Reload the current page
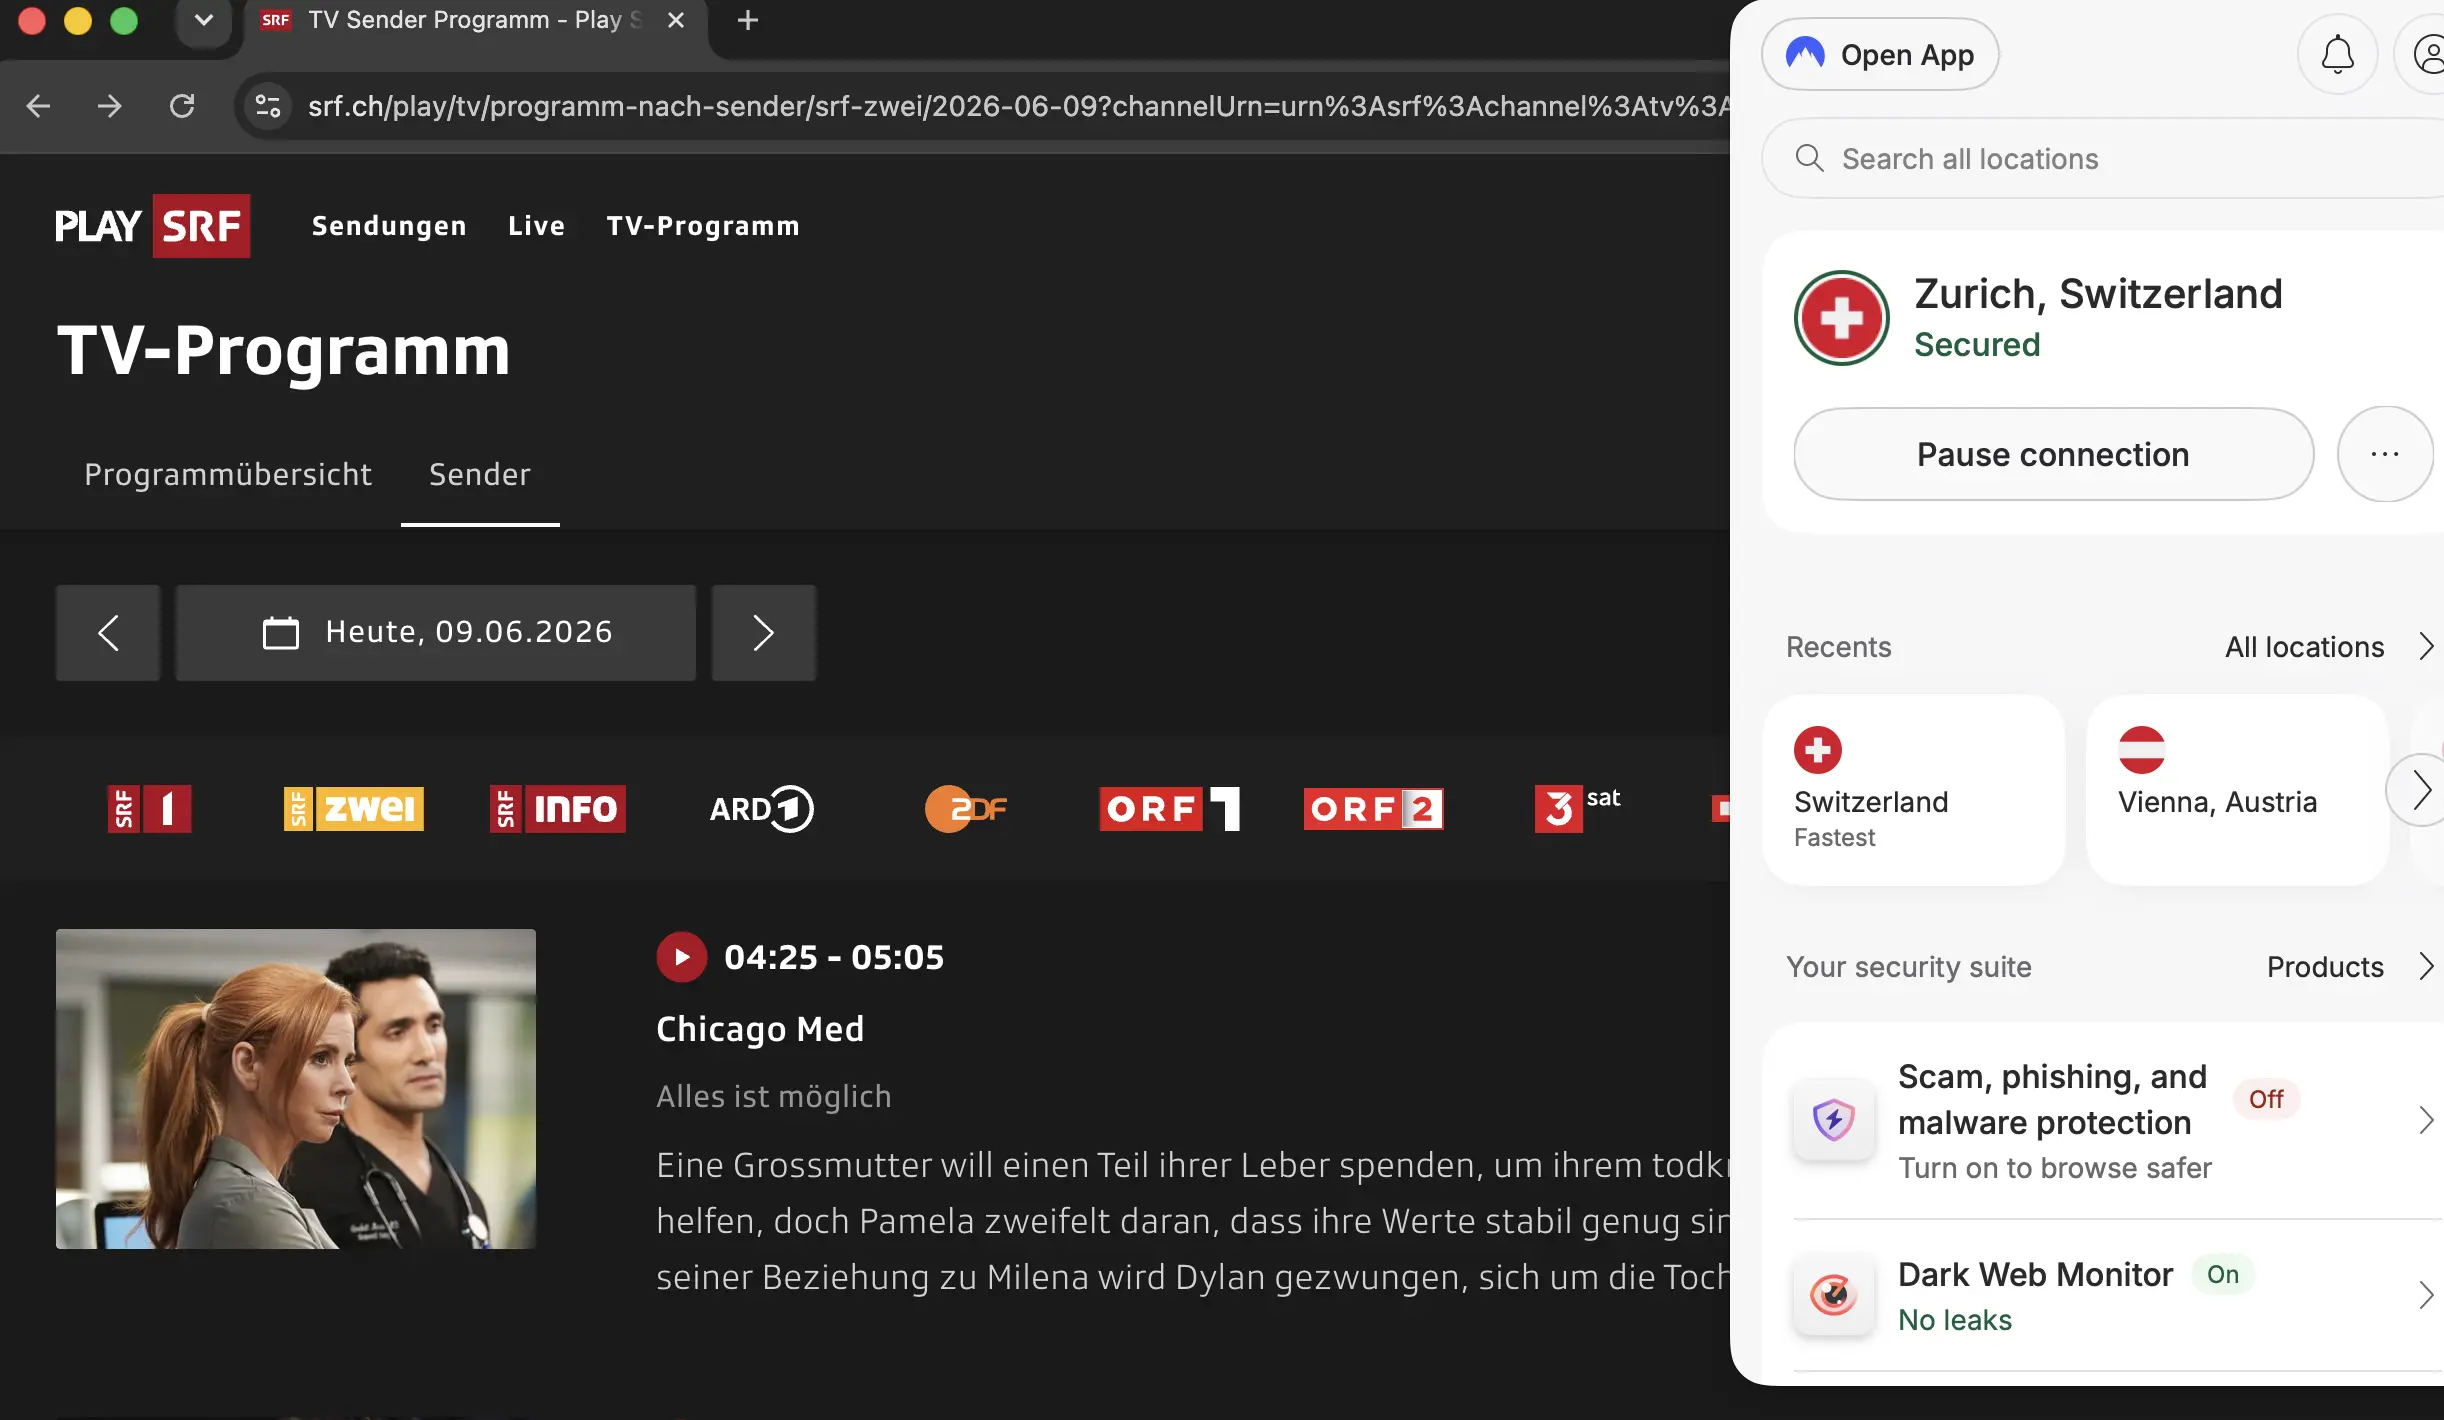Image resolution: width=2444 pixels, height=1420 pixels. (x=182, y=106)
